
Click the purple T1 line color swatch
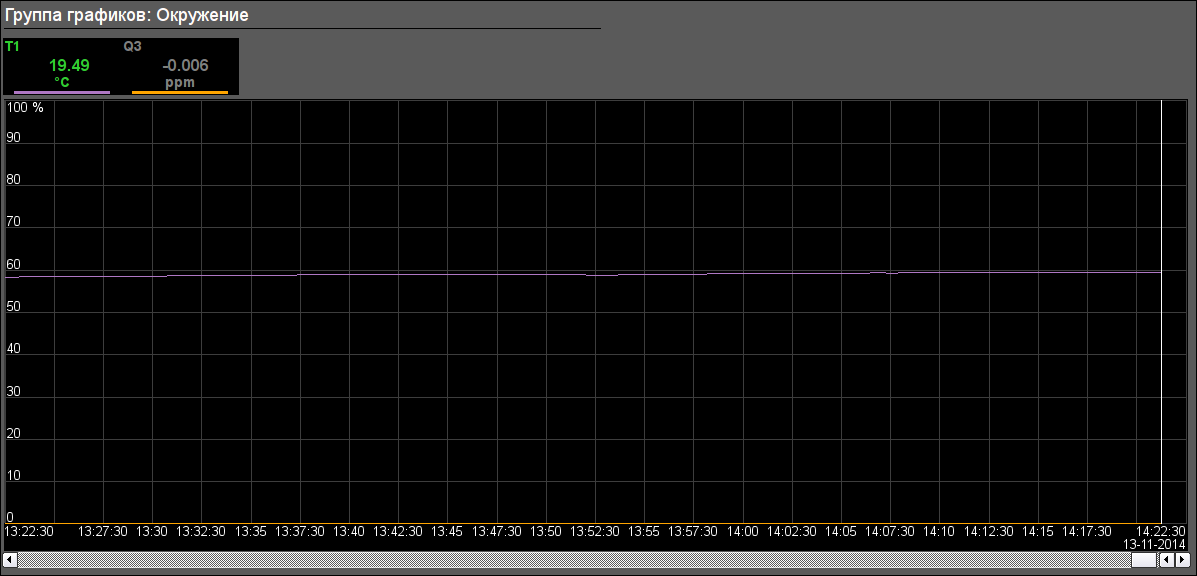62,92
